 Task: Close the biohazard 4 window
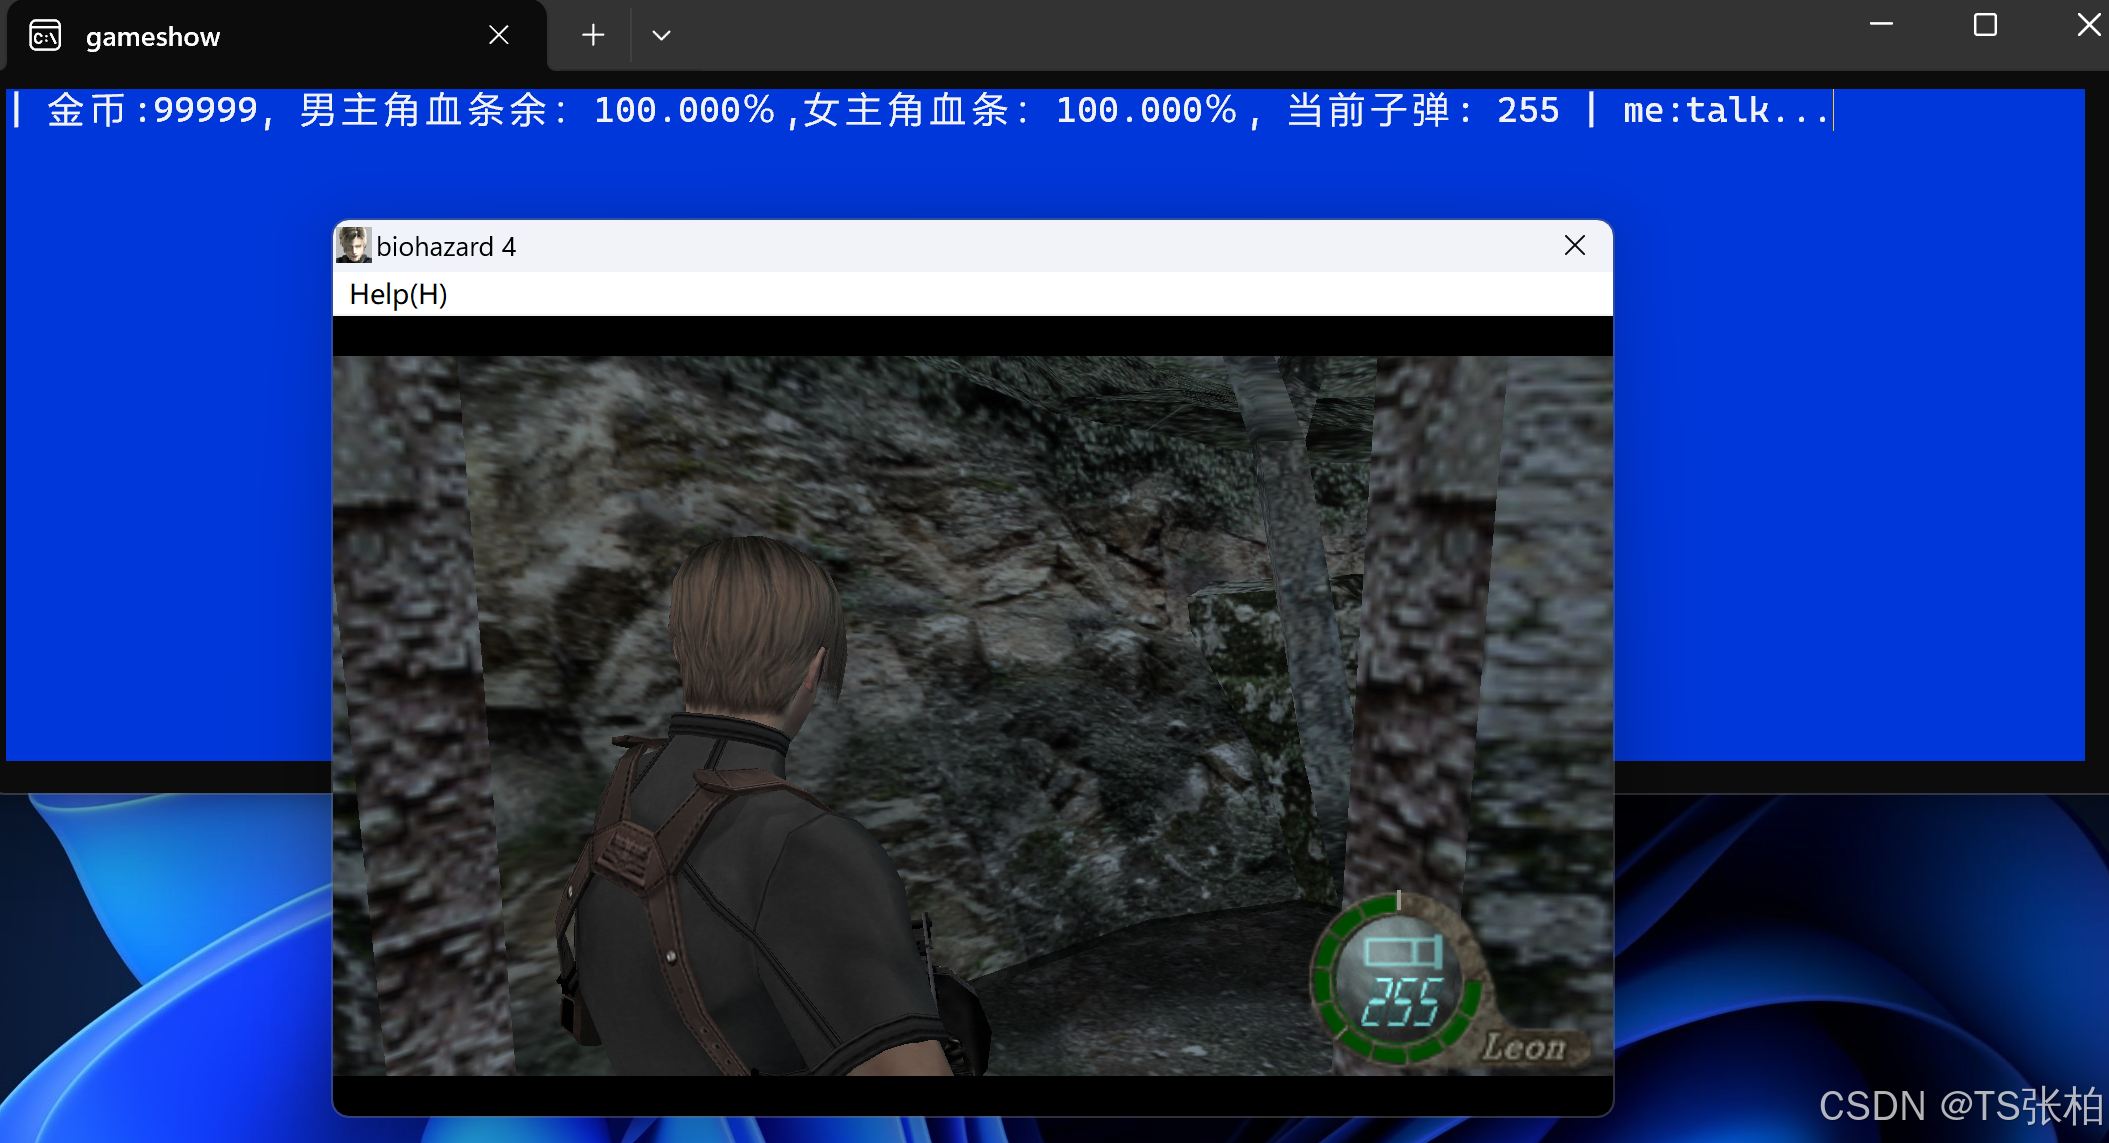(x=1574, y=246)
